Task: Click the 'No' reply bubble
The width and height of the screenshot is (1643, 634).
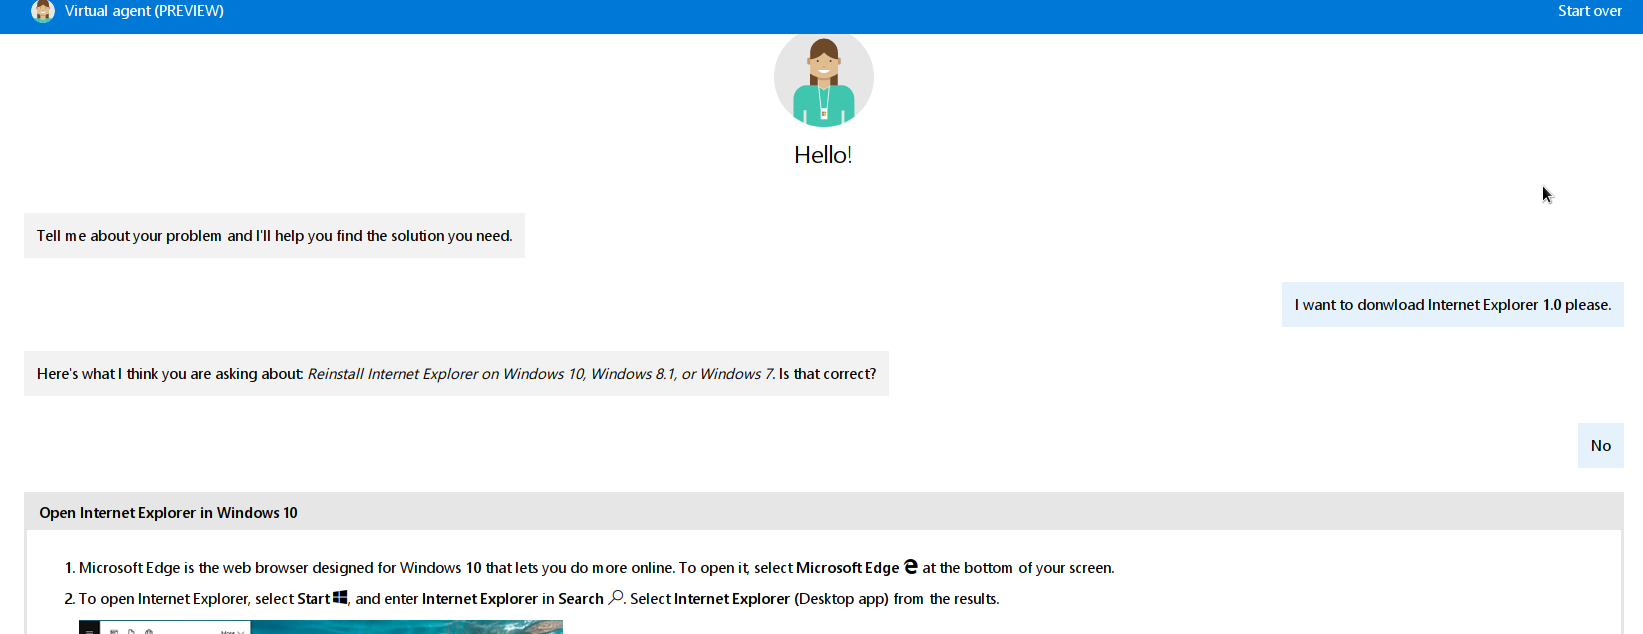Action: (1600, 446)
